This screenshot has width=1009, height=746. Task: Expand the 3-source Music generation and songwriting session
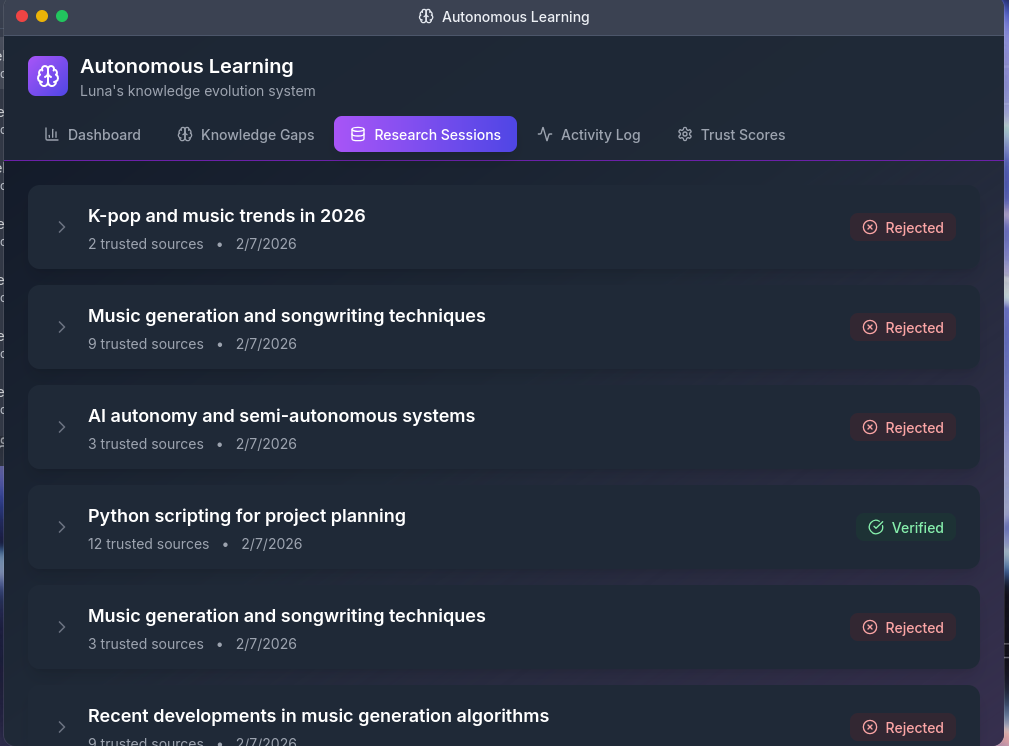(x=62, y=627)
